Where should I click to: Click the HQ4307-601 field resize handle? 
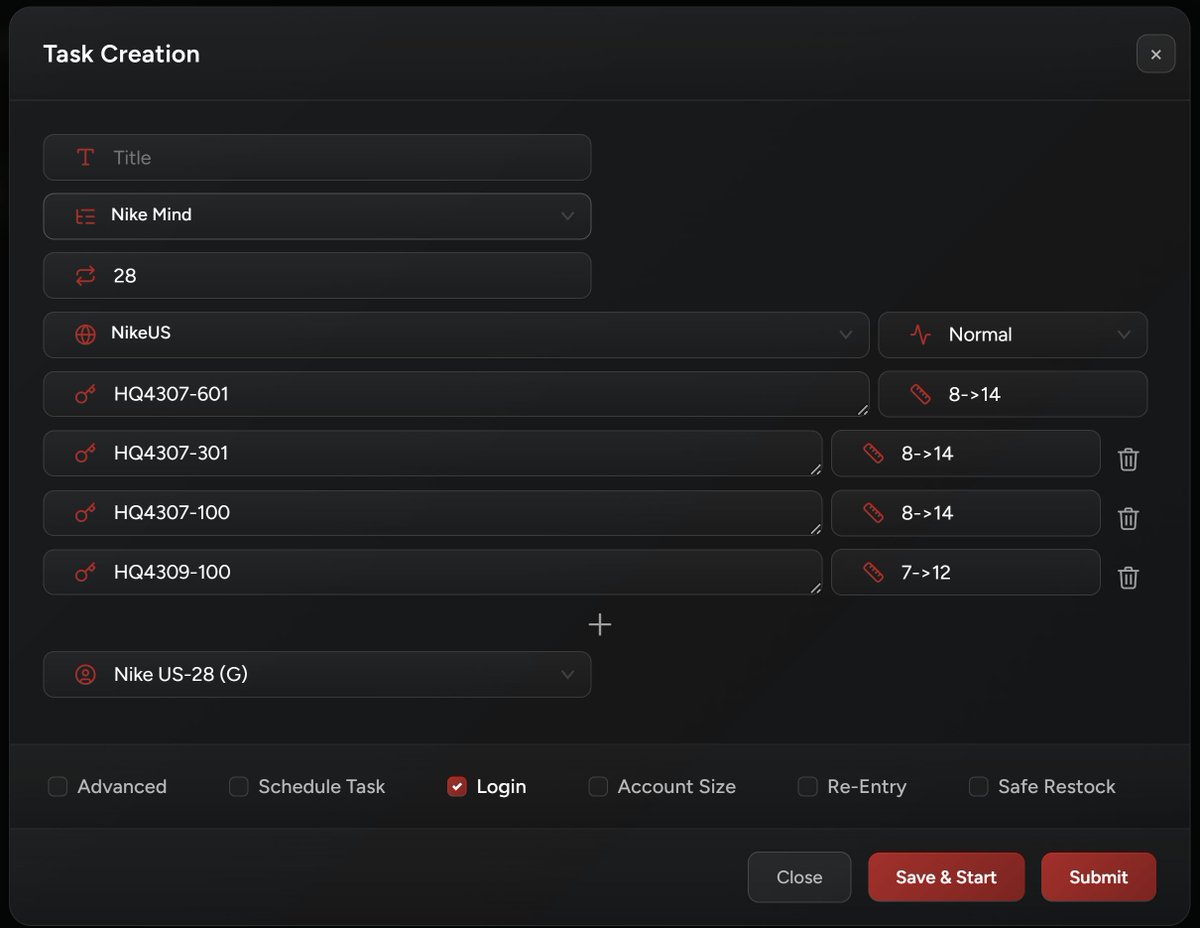point(862,410)
